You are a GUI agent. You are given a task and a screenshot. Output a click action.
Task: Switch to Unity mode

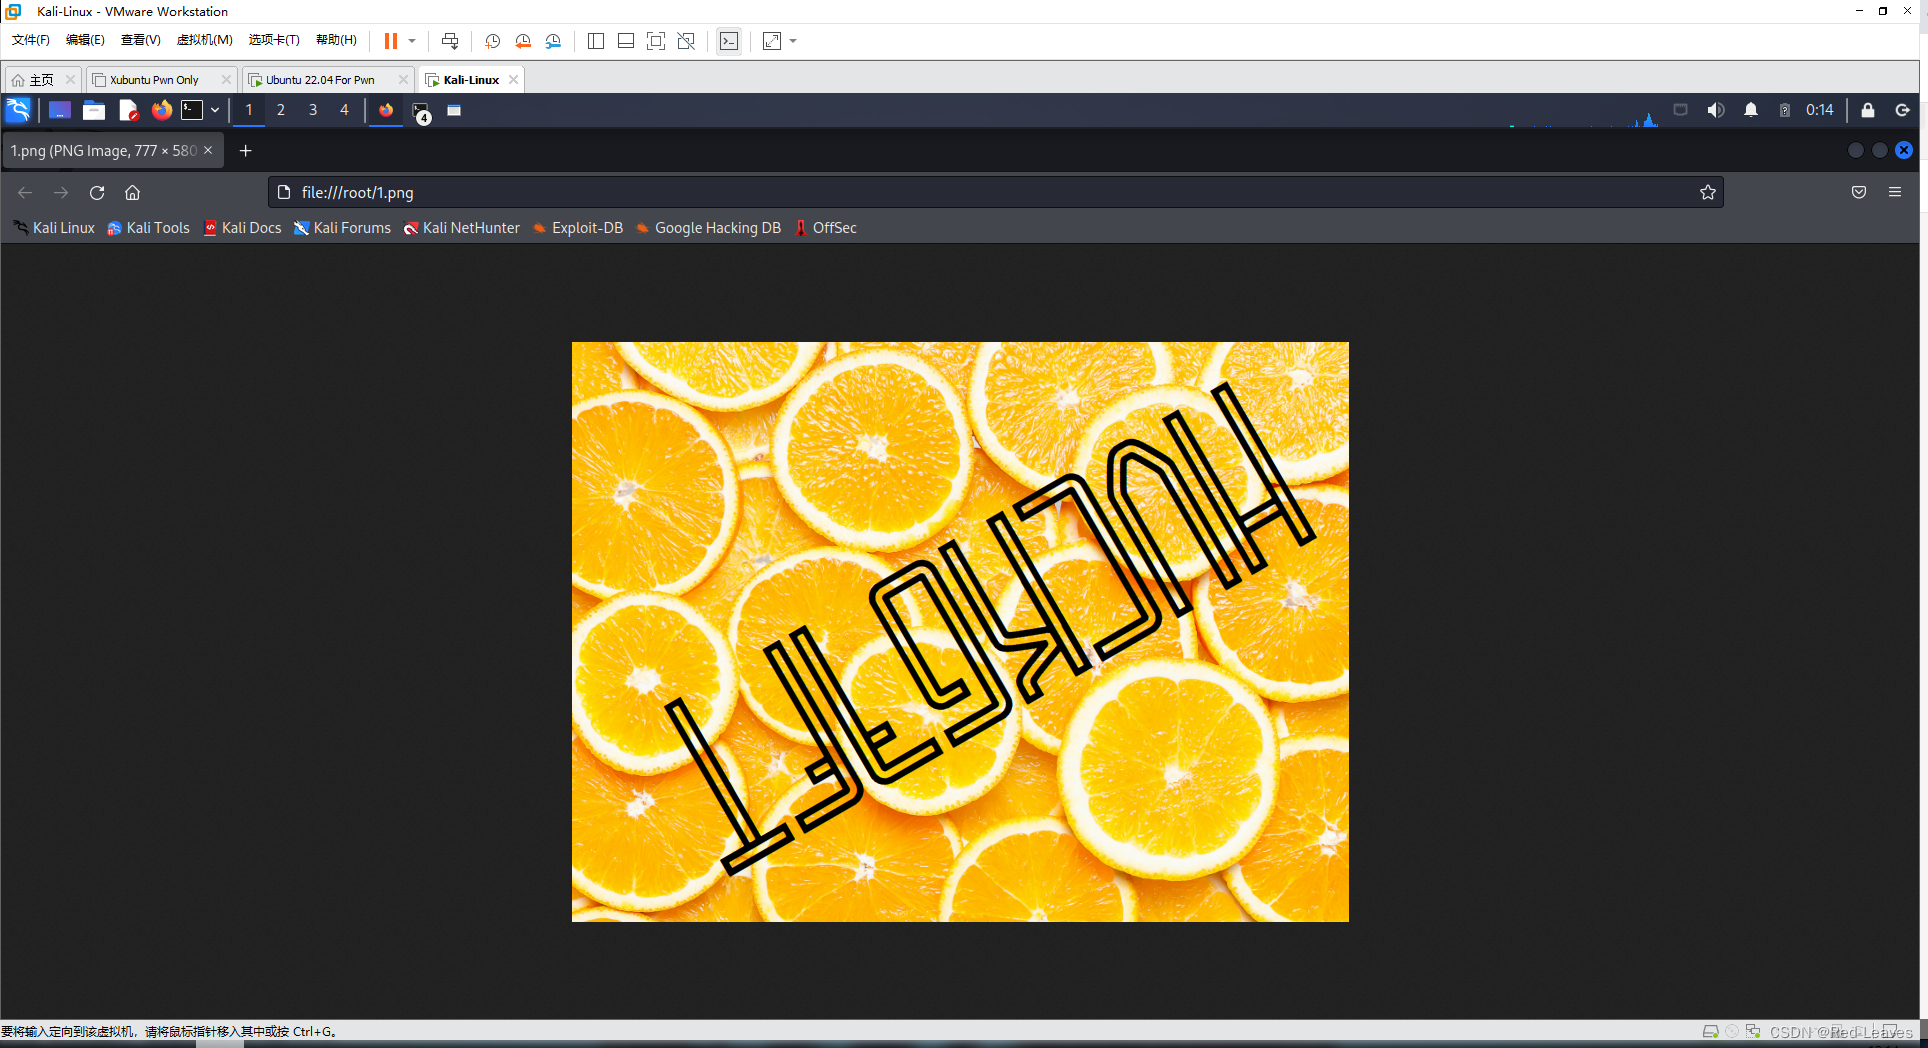coord(686,41)
